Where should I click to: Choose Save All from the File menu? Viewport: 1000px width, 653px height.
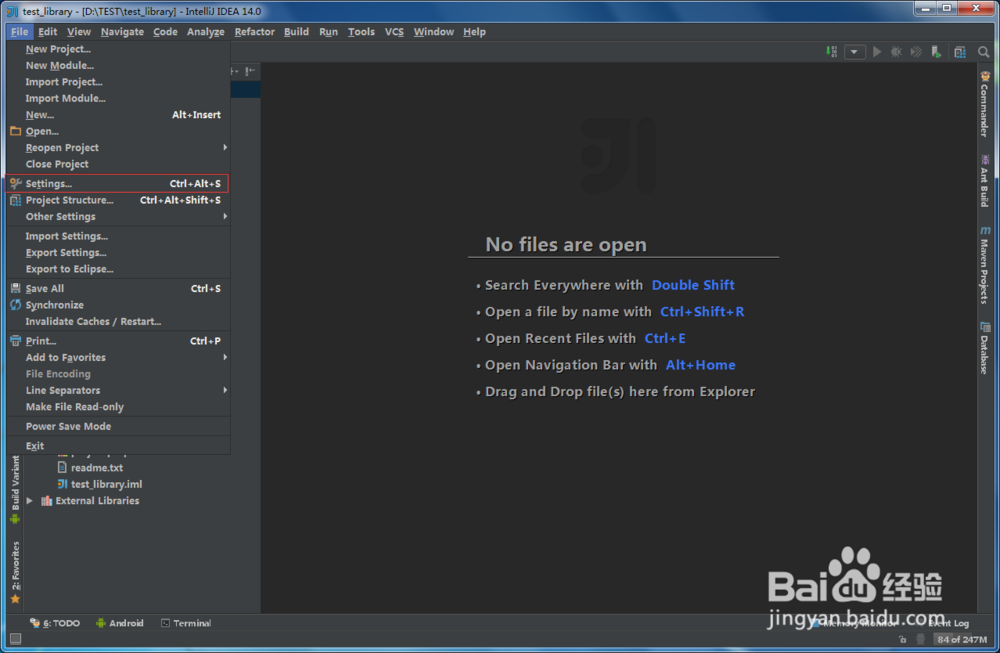coord(118,289)
